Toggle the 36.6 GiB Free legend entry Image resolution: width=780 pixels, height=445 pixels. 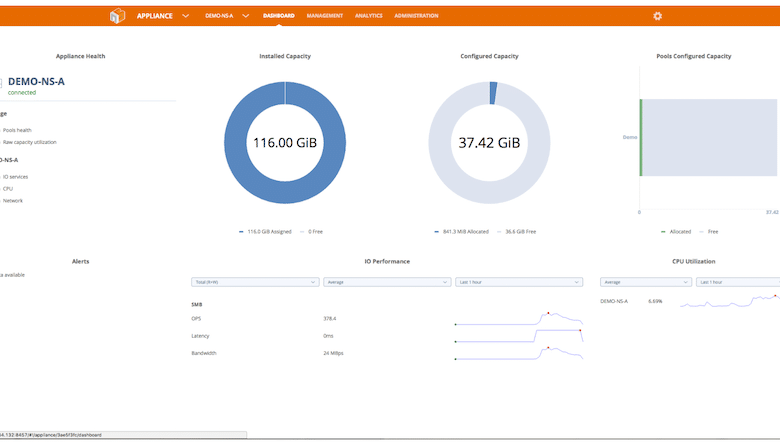pos(516,232)
